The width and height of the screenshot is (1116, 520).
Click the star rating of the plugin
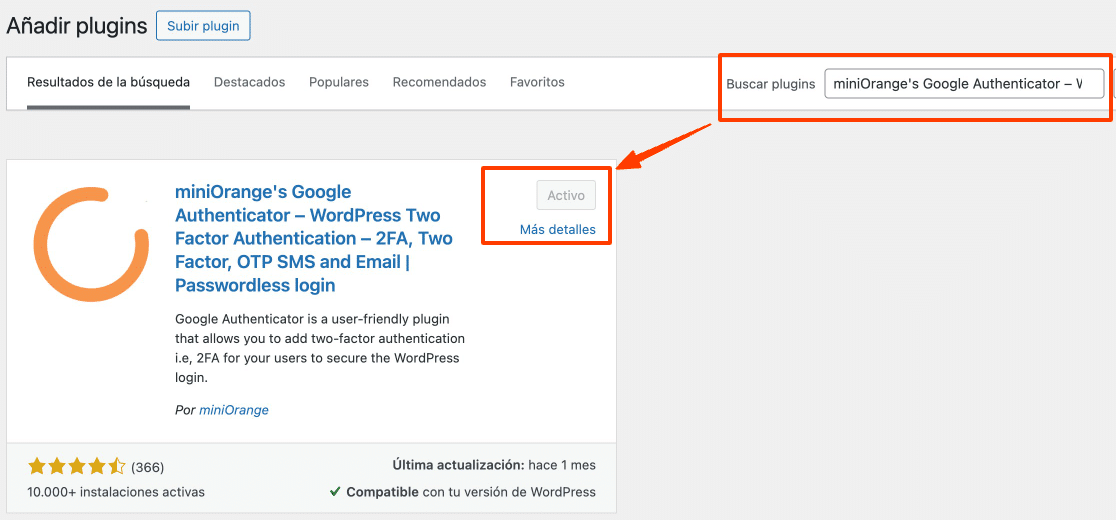pyautogui.click(x=77, y=467)
